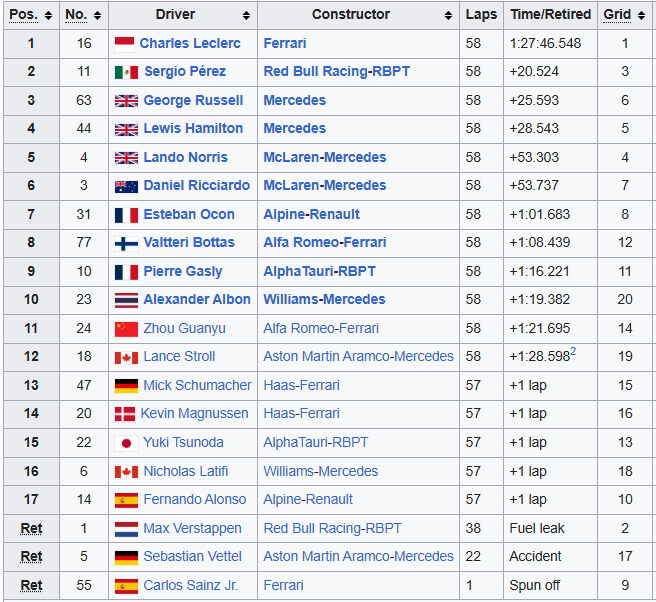Click the Finnish flag beside Valtteri Bottas
This screenshot has width=656, height=602.
[x=126, y=243]
